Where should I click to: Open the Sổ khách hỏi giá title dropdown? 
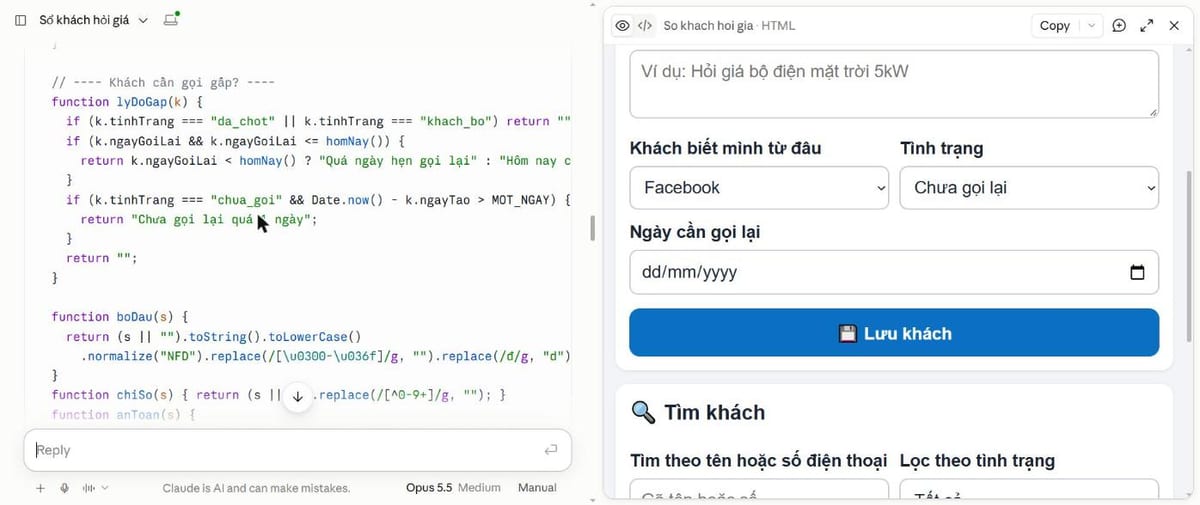click(x=93, y=20)
